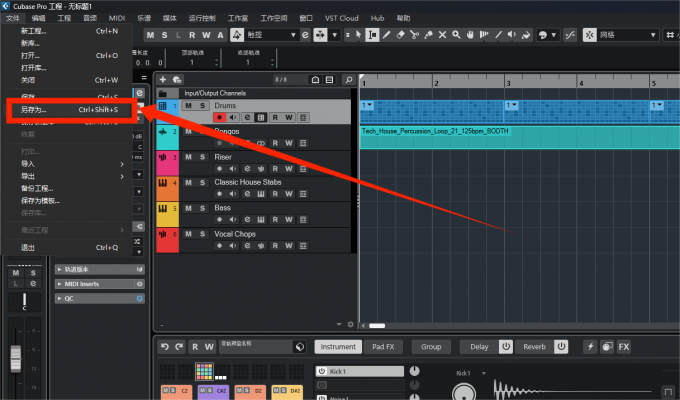680x400 pixels.
Task: Select the Line tool
Action: (498, 35)
